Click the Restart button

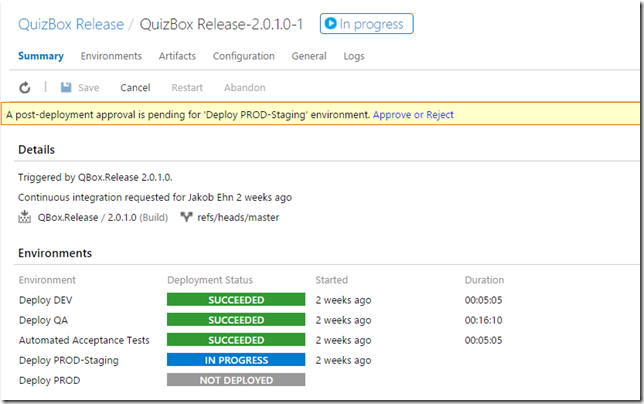pos(187,87)
